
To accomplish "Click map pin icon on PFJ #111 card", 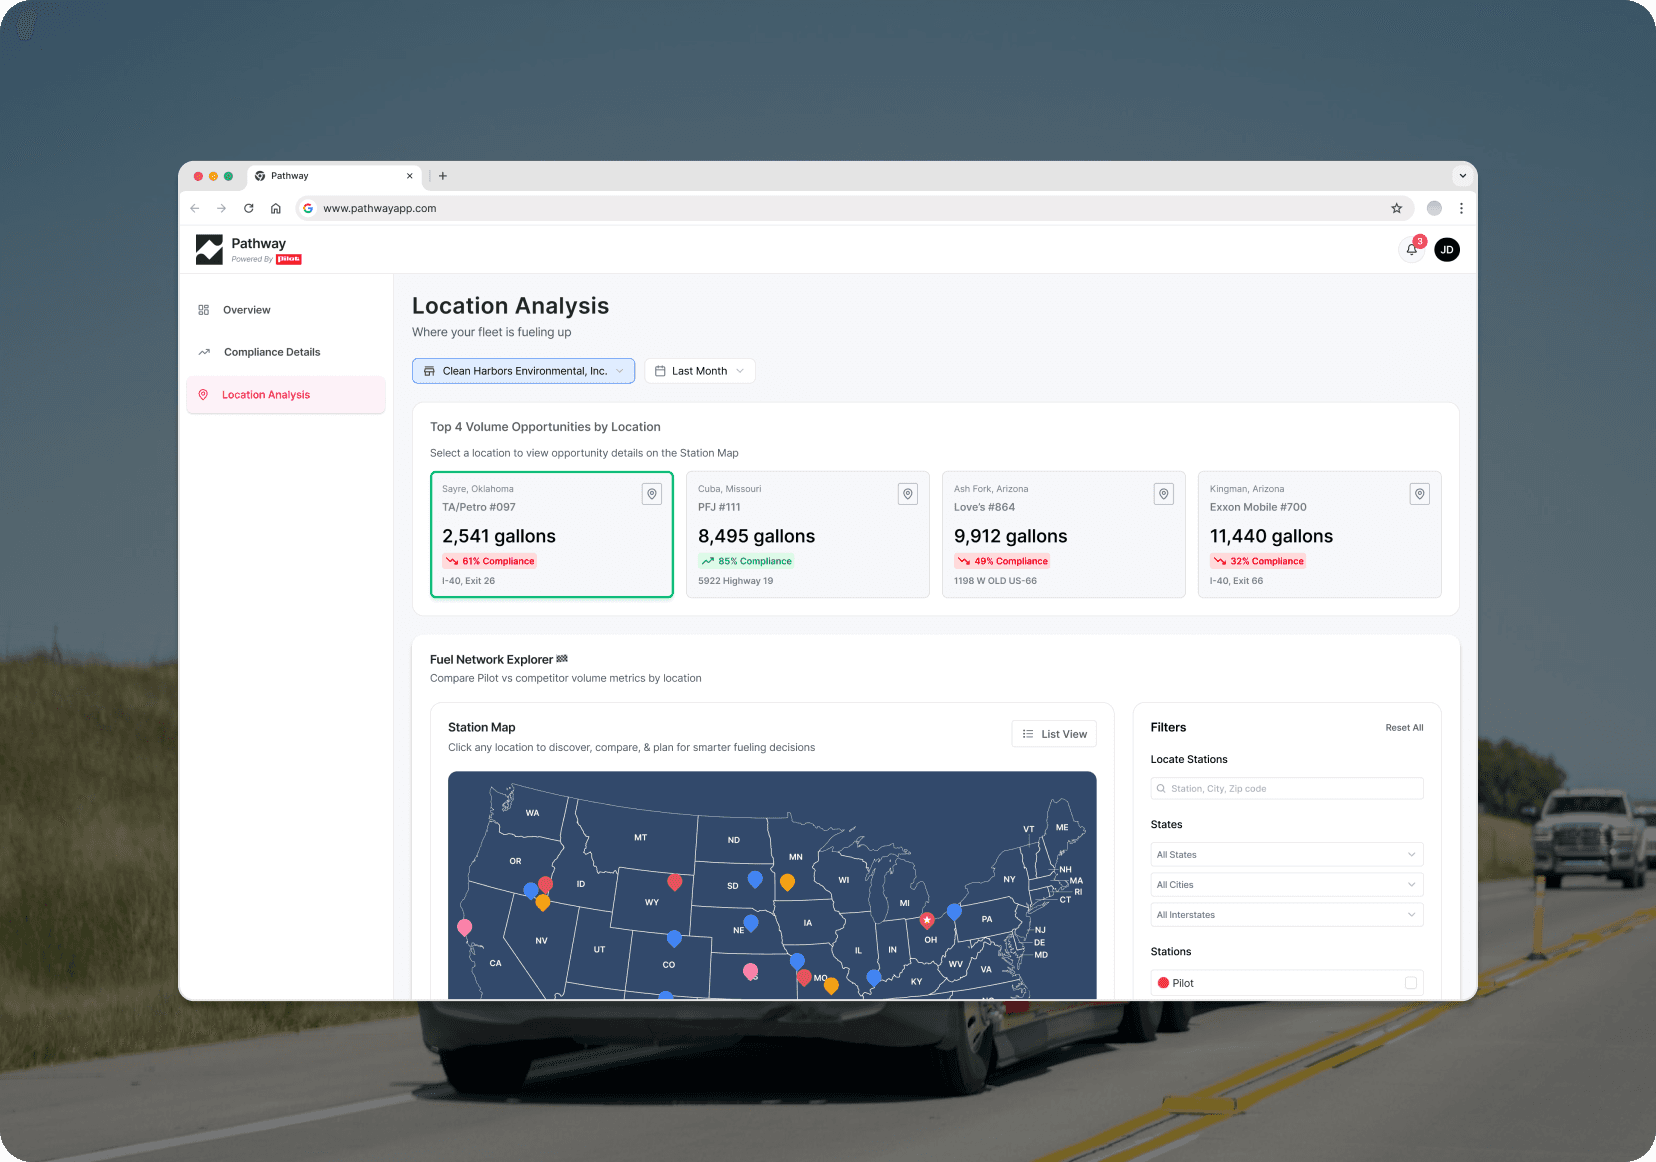I will click(x=908, y=494).
